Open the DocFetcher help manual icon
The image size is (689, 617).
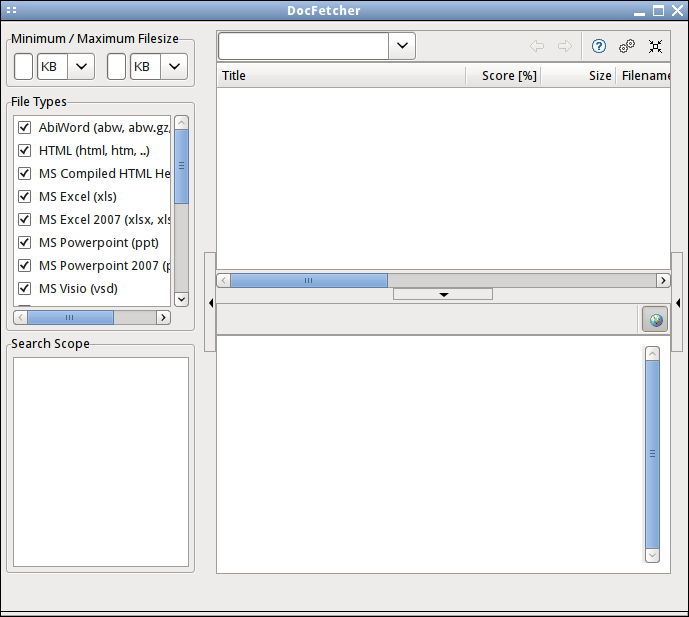pos(598,46)
